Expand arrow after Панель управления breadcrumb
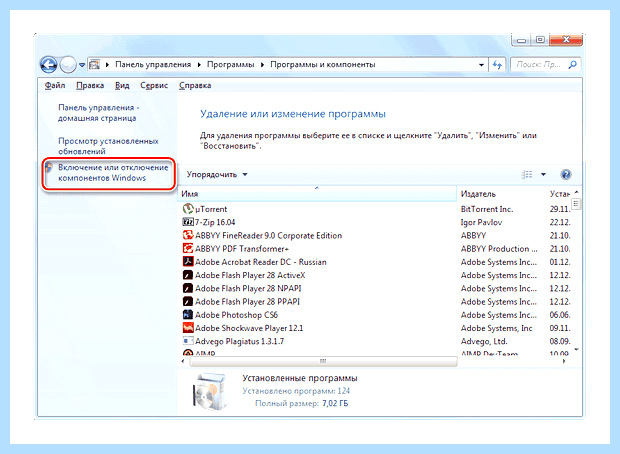This screenshot has height=454, width=620. [199, 65]
